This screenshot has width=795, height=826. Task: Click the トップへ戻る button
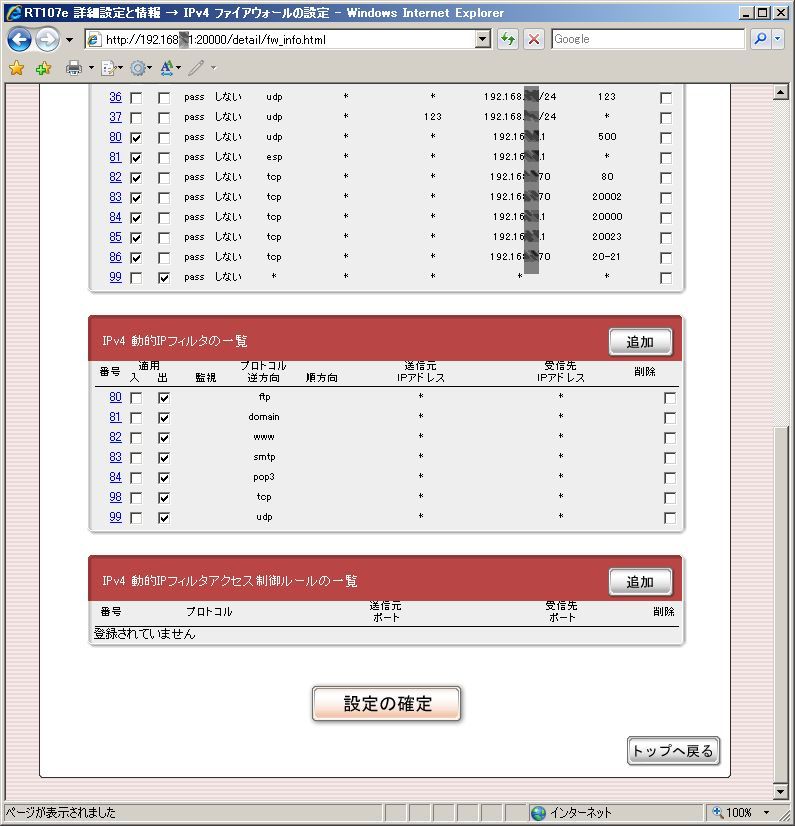tap(673, 751)
